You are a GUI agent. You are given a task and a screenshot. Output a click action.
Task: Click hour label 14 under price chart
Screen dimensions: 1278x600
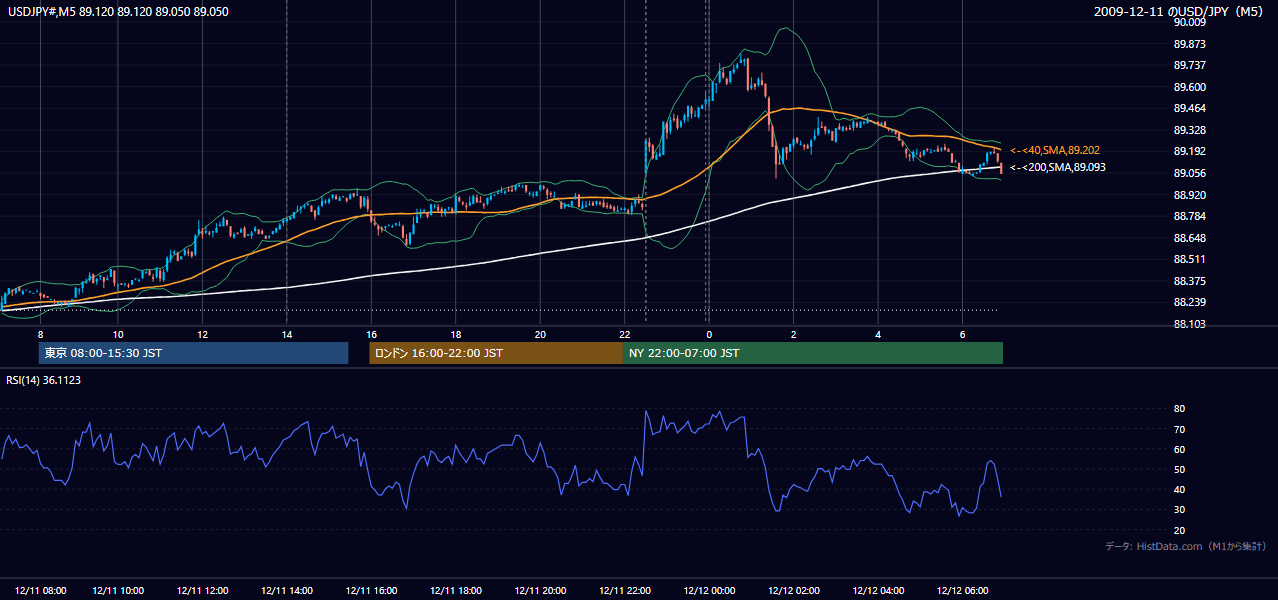(x=286, y=334)
